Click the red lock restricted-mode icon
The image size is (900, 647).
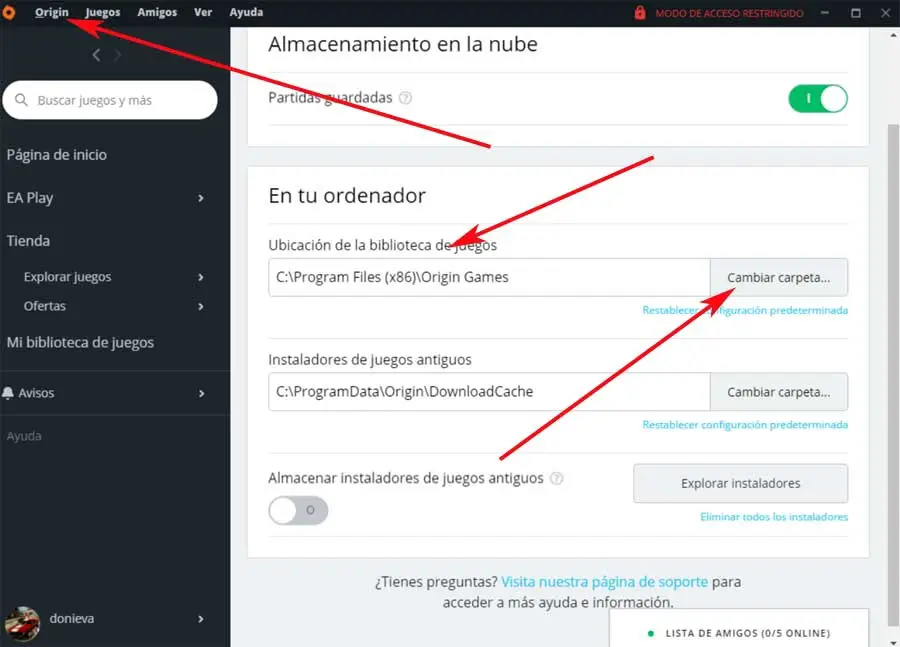639,13
